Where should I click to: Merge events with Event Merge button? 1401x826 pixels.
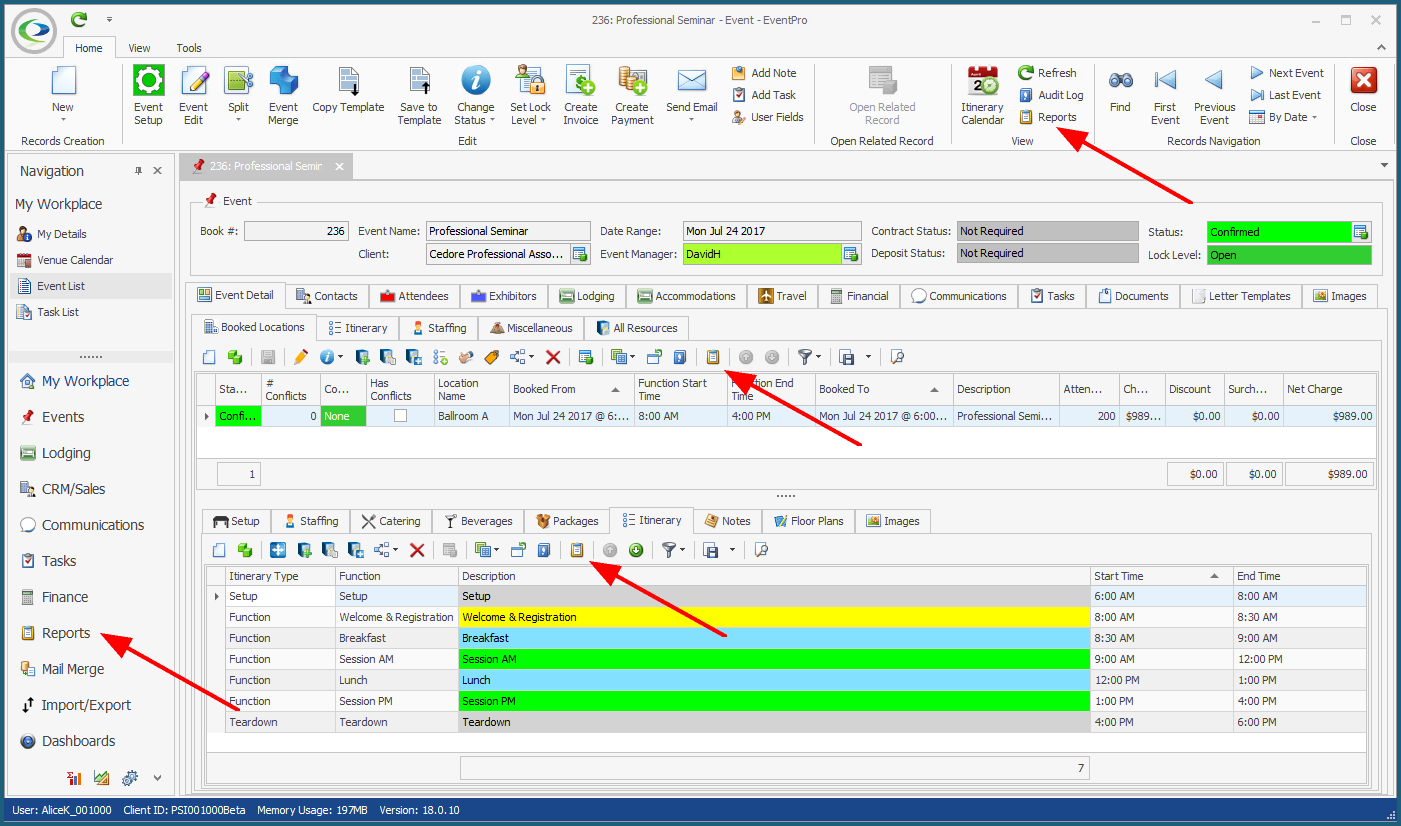point(283,95)
